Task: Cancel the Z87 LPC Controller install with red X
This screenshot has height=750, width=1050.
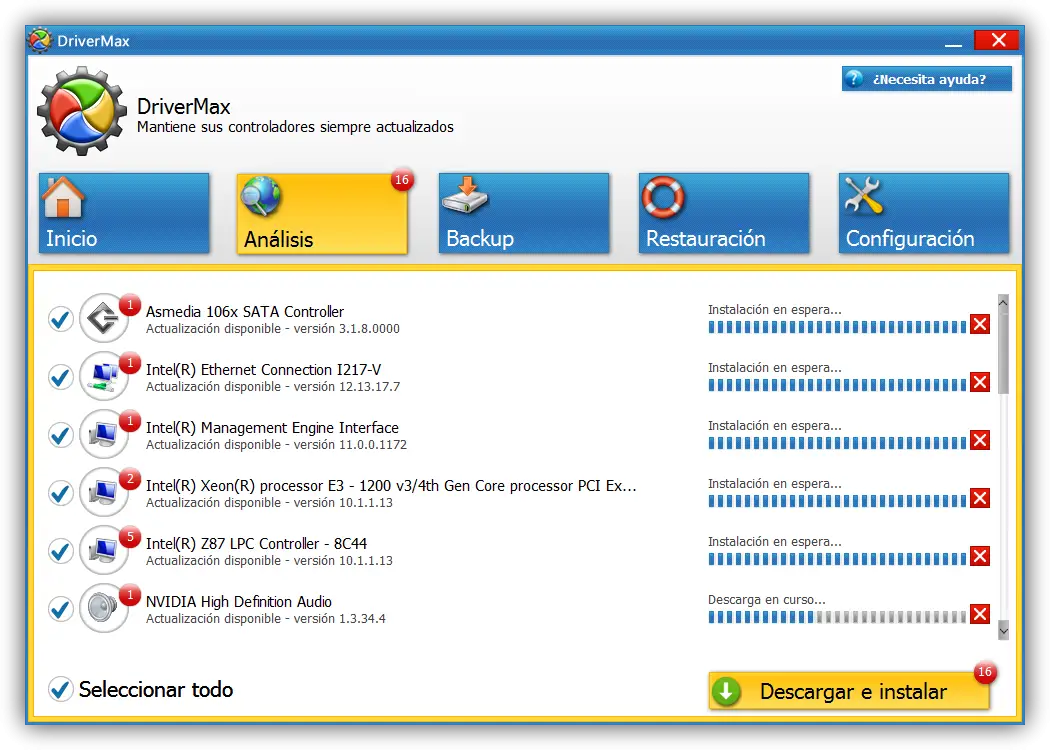Action: [980, 556]
